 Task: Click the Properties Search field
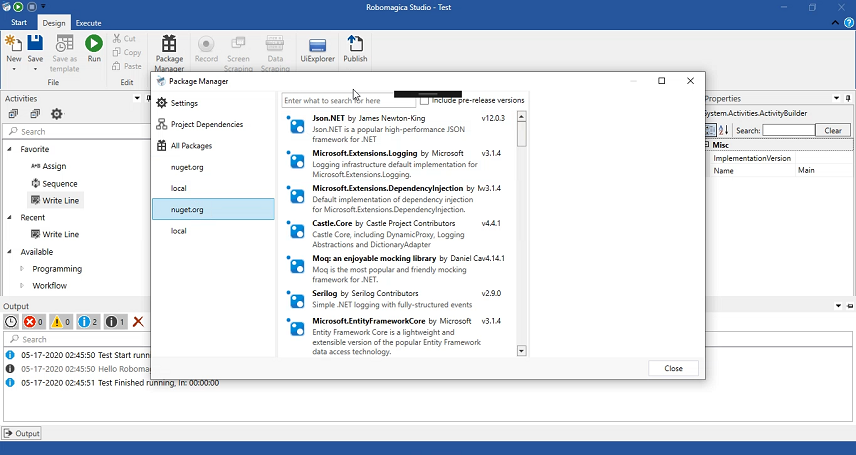[x=788, y=130]
